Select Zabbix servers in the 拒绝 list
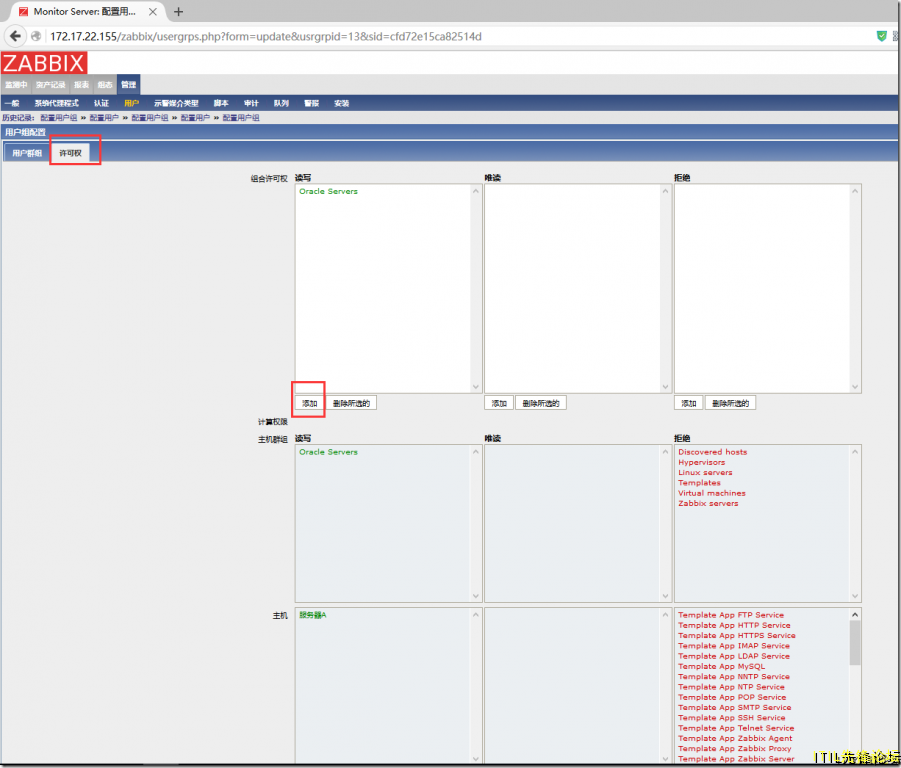The width and height of the screenshot is (901, 768). pyautogui.click(x=708, y=504)
